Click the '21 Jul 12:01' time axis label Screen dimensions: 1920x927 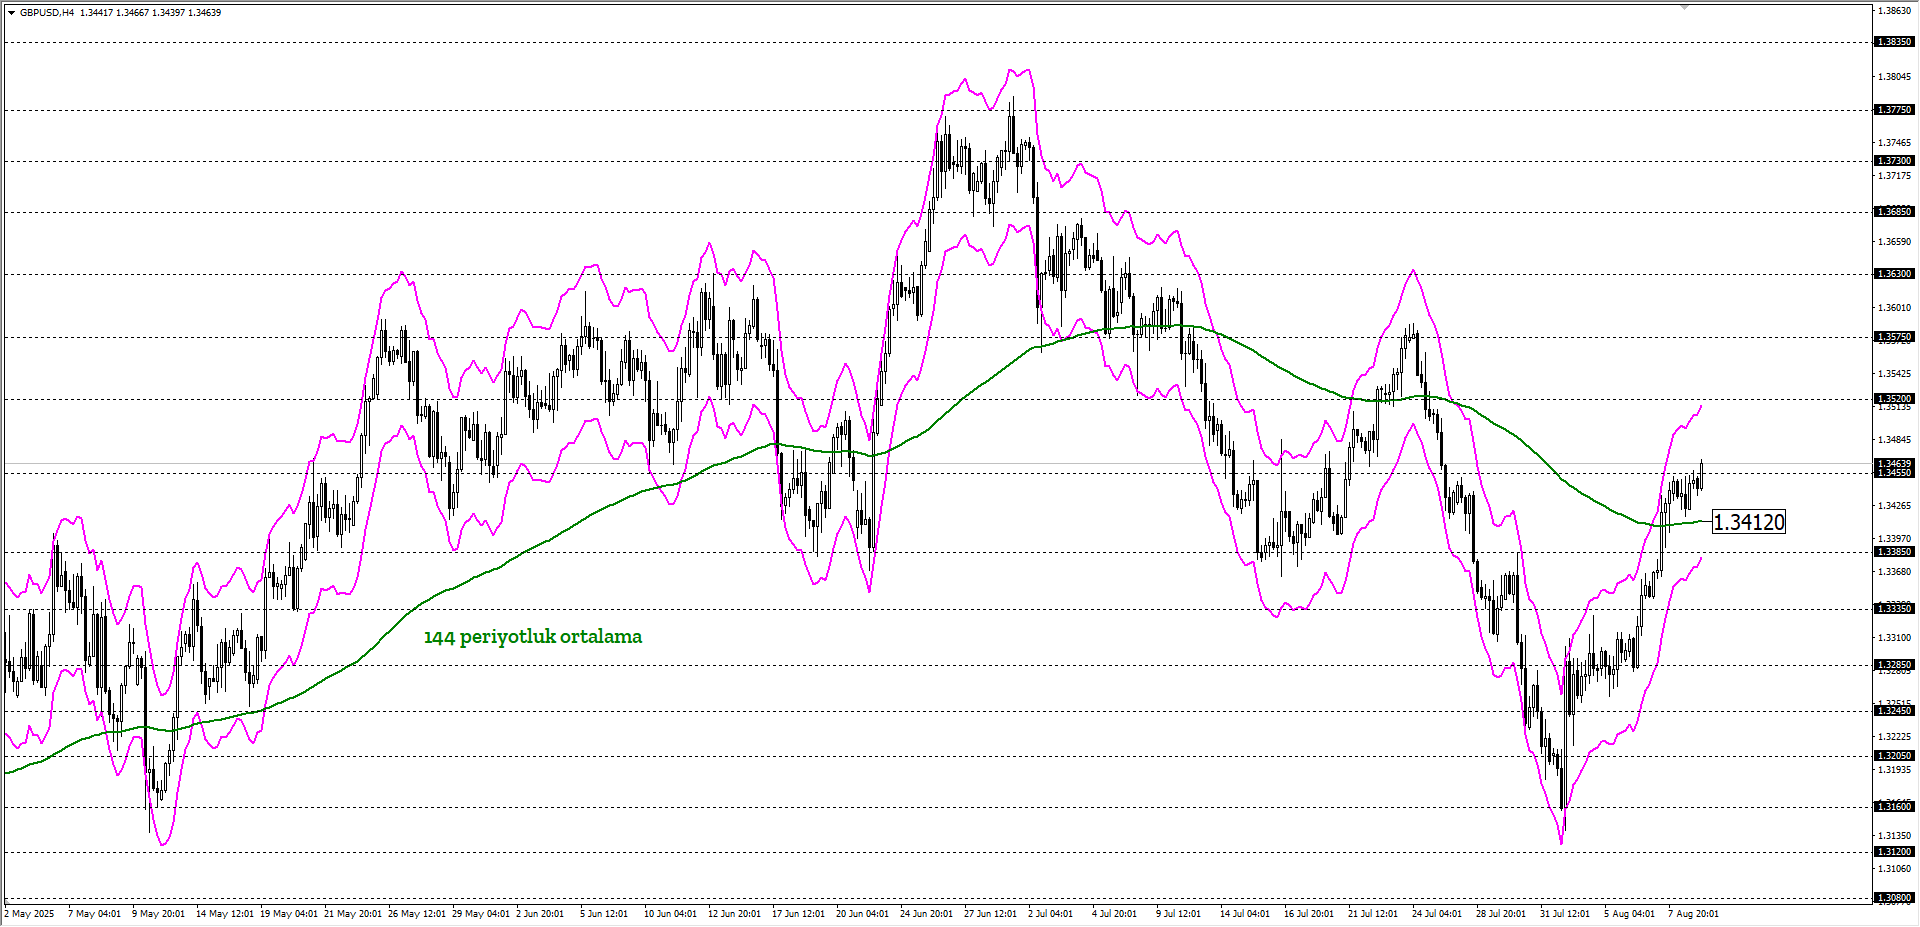[1373, 914]
